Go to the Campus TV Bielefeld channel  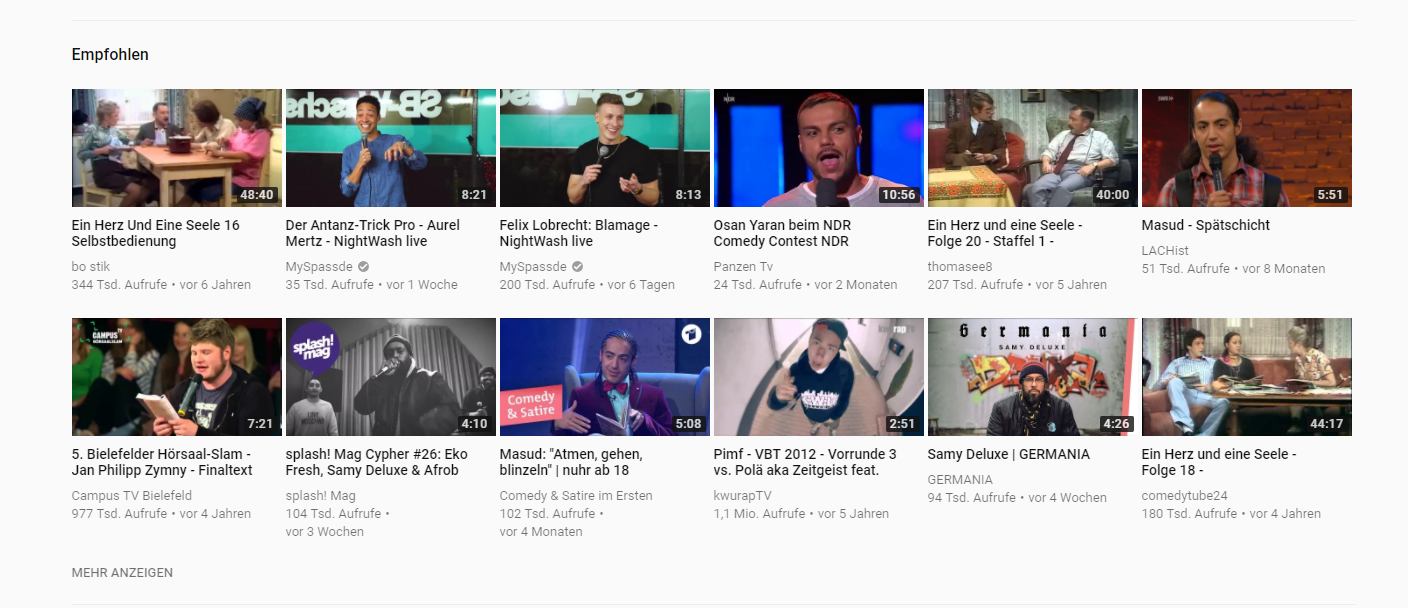coord(131,496)
